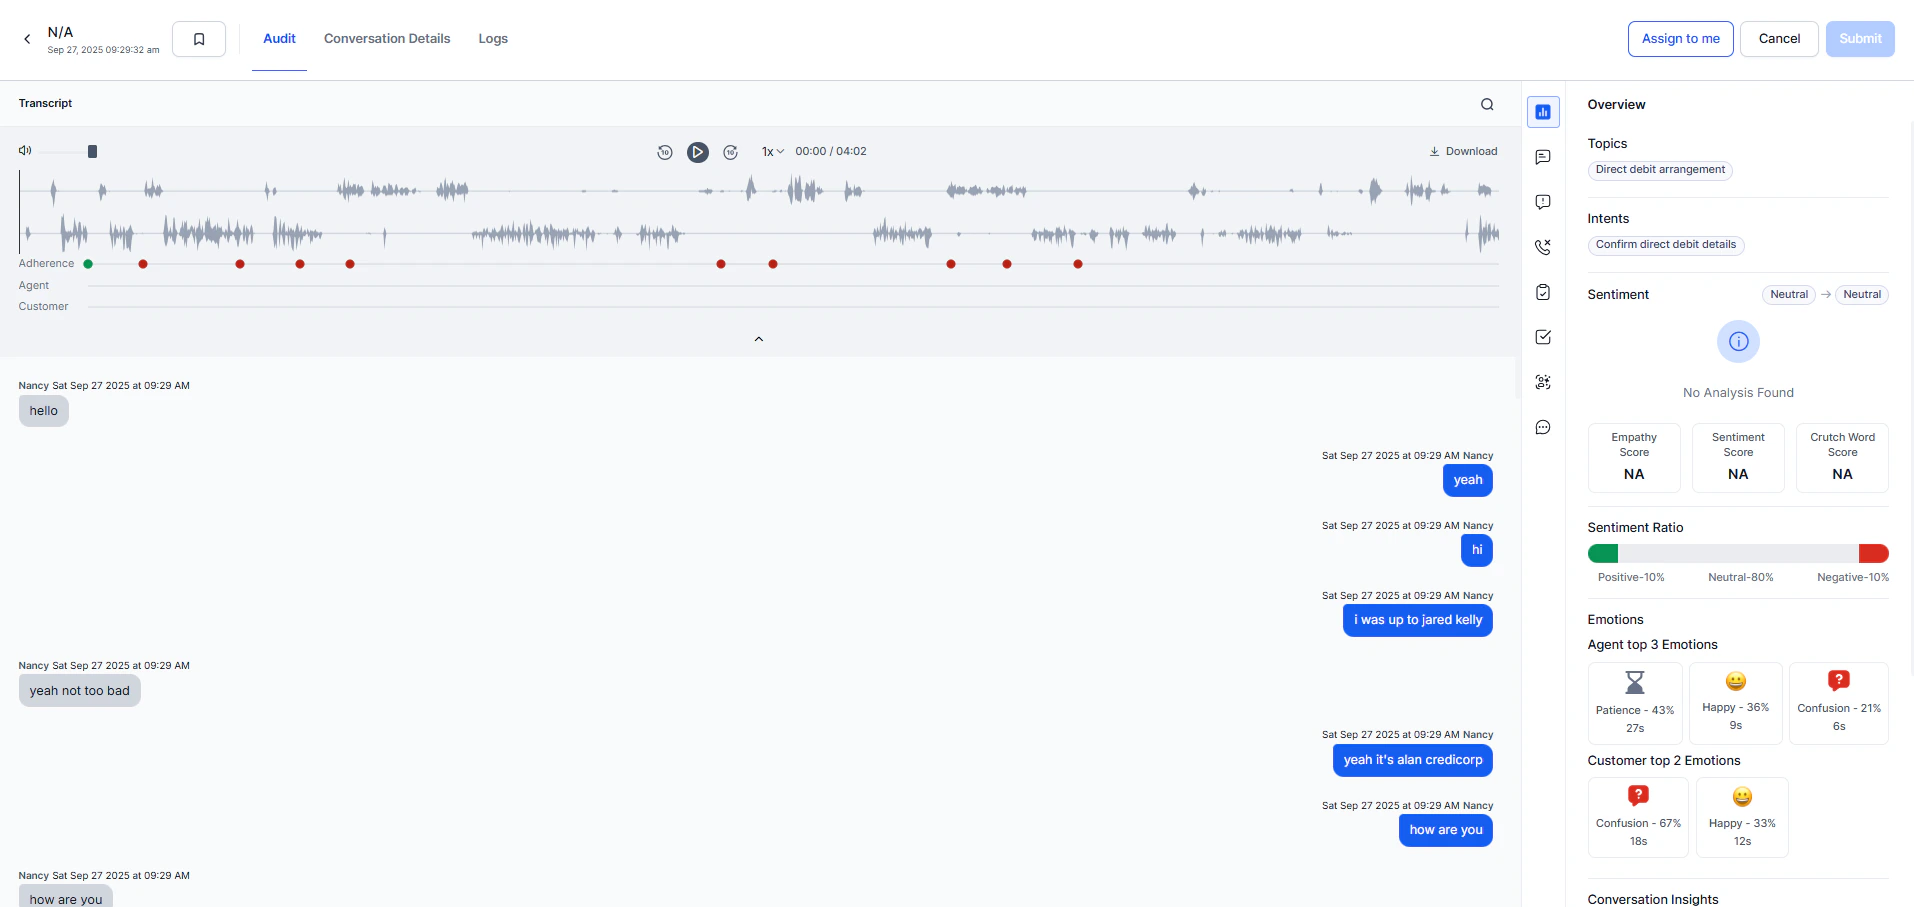
Task: Open the notes message sidebar icon
Action: coord(1543,157)
